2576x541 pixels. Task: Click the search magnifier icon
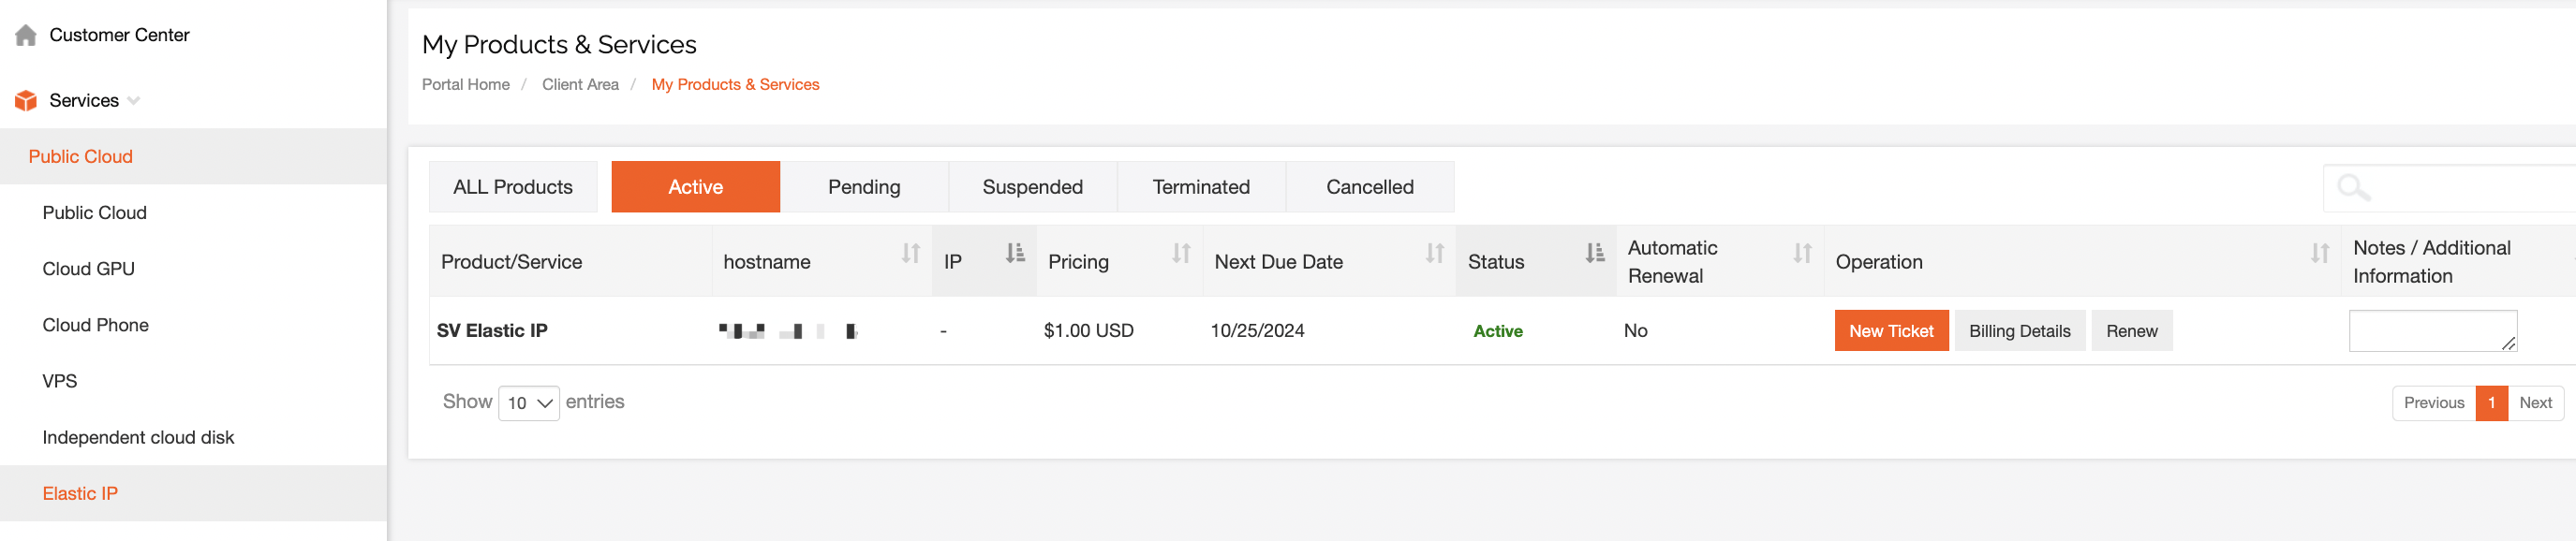pyautogui.click(x=2353, y=187)
